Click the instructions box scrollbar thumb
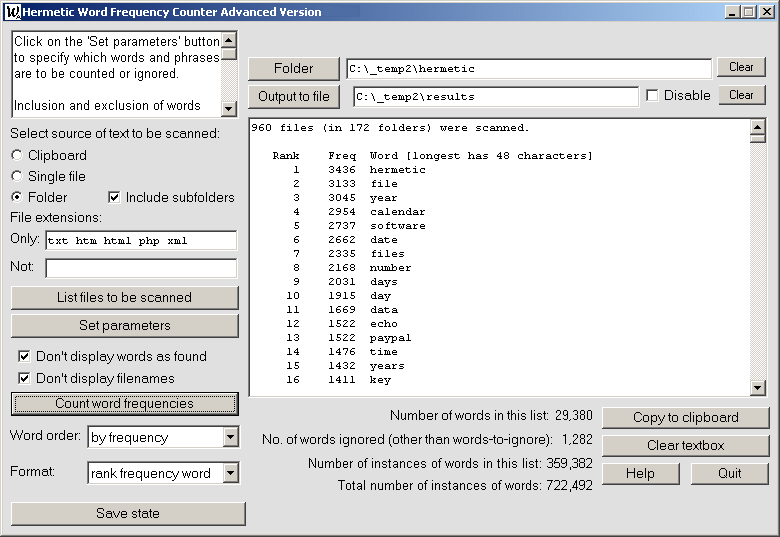Image resolution: width=780 pixels, height=537 pixels. [x=228, y=54]
